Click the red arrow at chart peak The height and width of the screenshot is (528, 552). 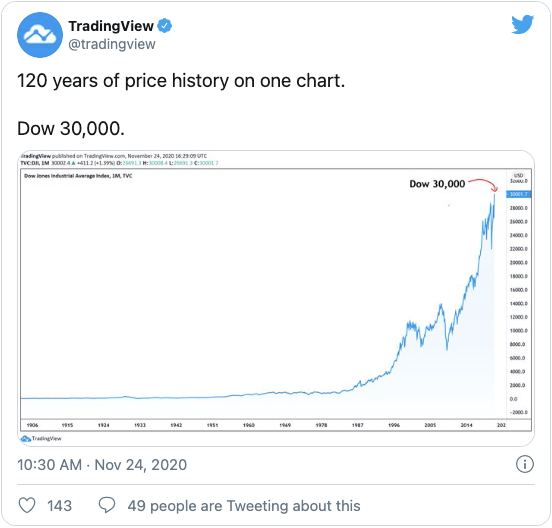(483, 185)
